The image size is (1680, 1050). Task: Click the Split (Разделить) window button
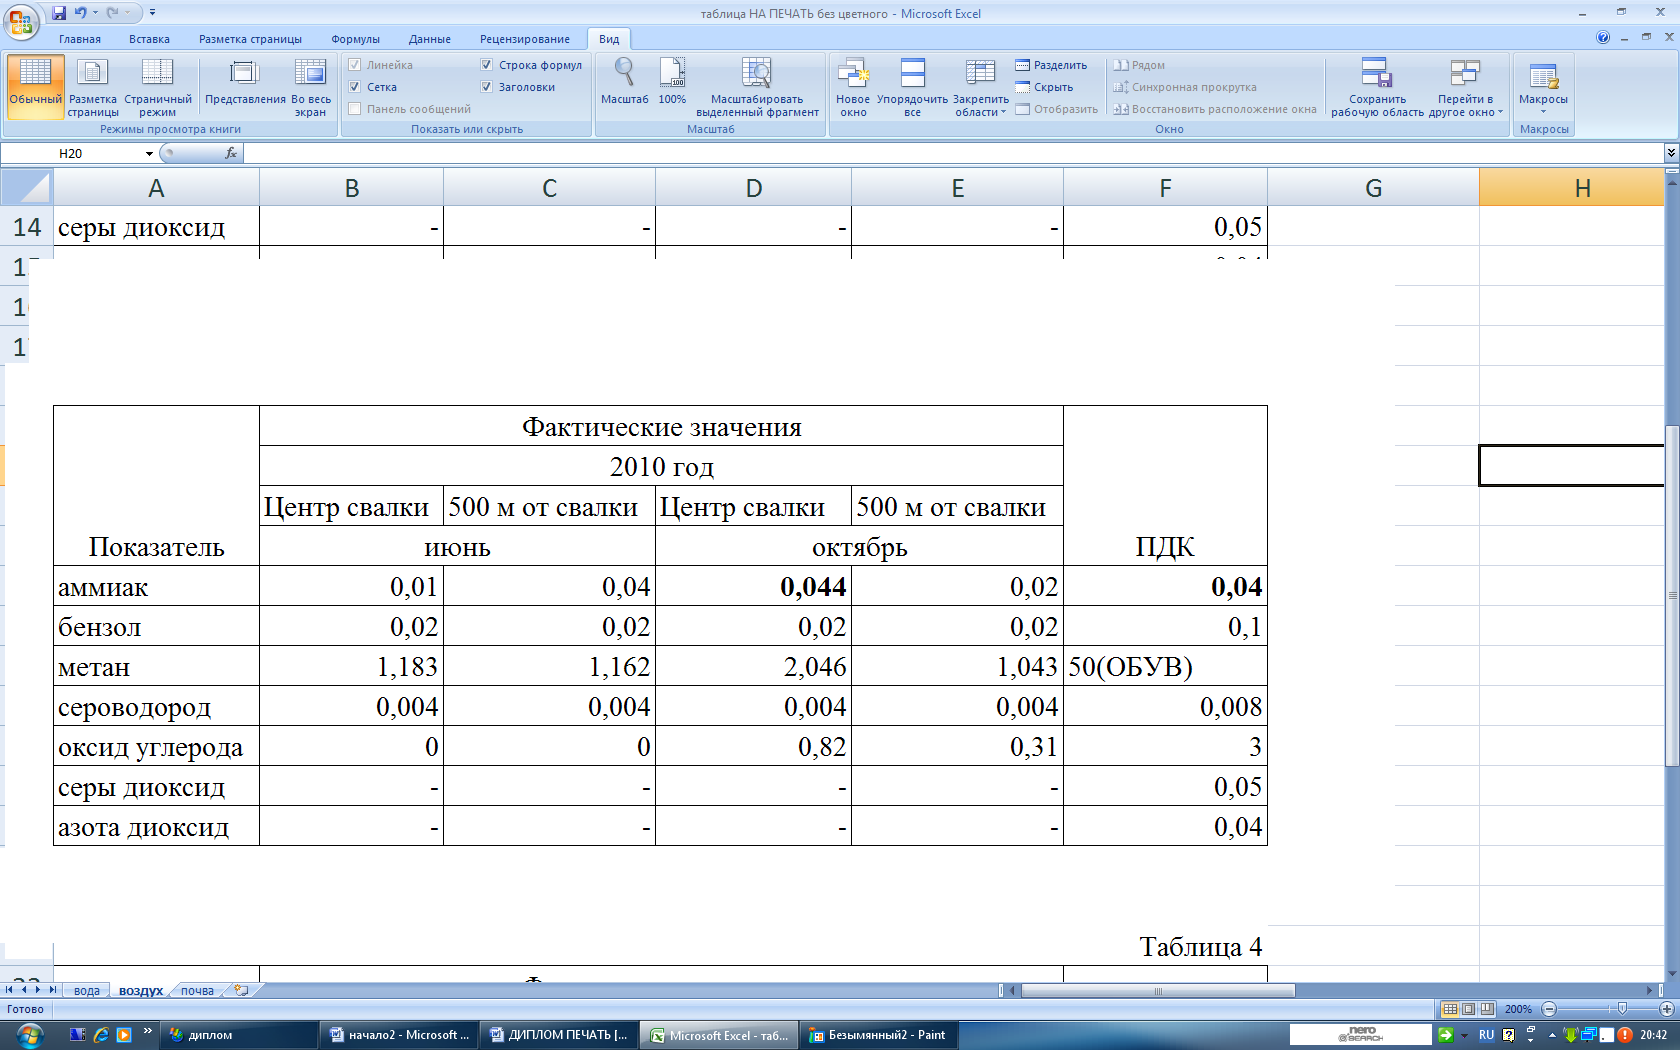(x=1051, y=65)
